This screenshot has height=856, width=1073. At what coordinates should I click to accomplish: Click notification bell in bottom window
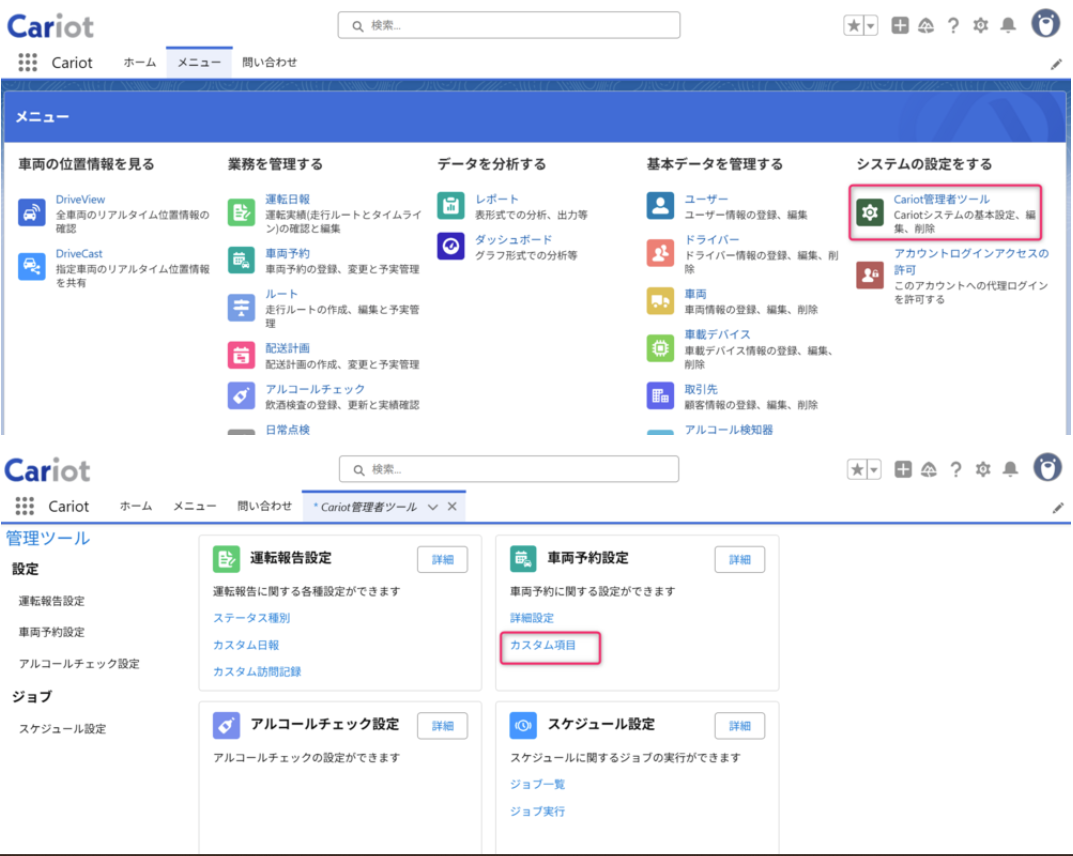pyautogui.click(x=1010, y=469)
